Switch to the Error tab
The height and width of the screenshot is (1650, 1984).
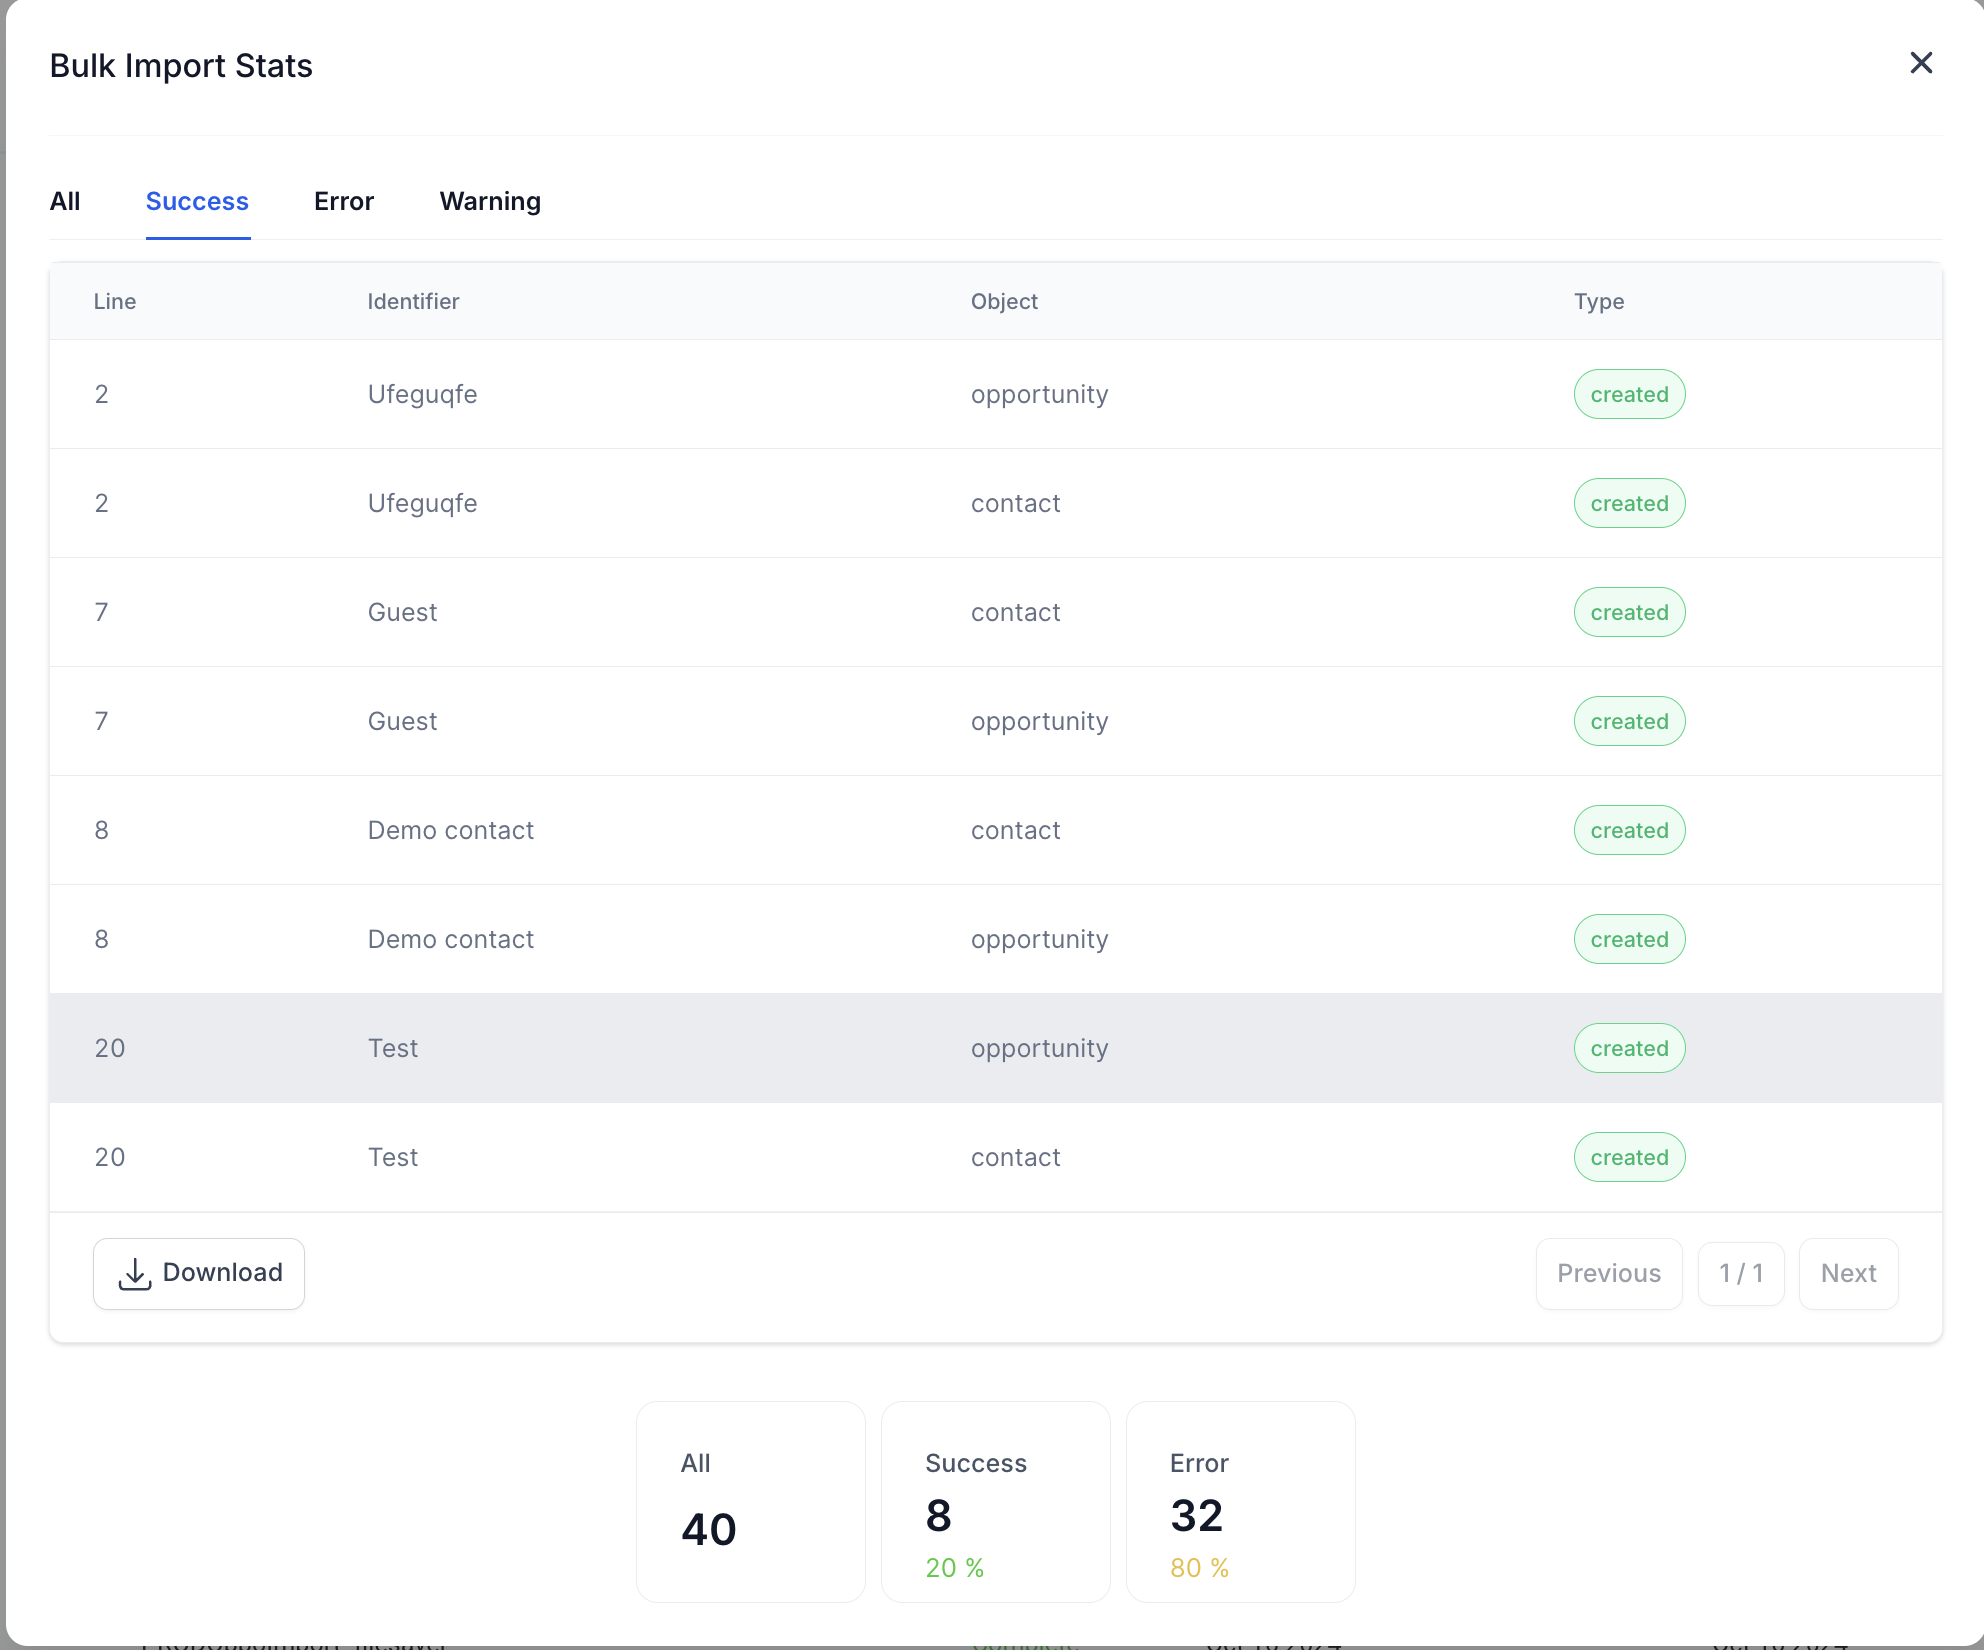pos(344,201)
